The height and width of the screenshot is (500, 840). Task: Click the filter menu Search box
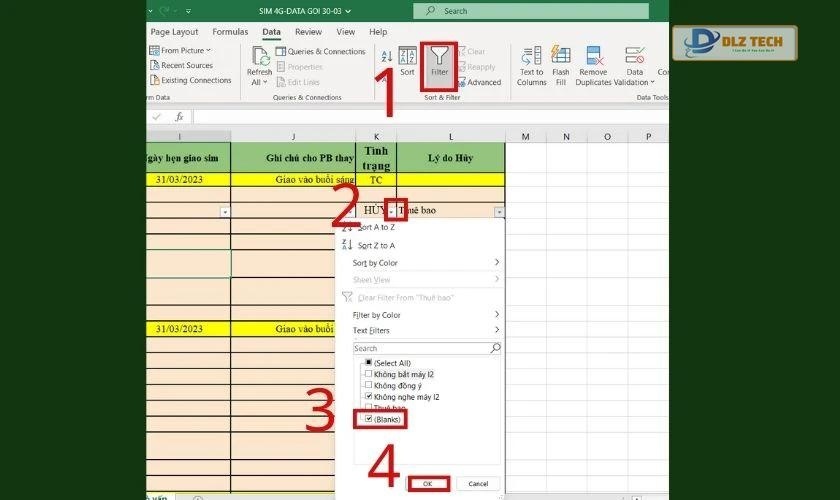(x=421, y=348)
